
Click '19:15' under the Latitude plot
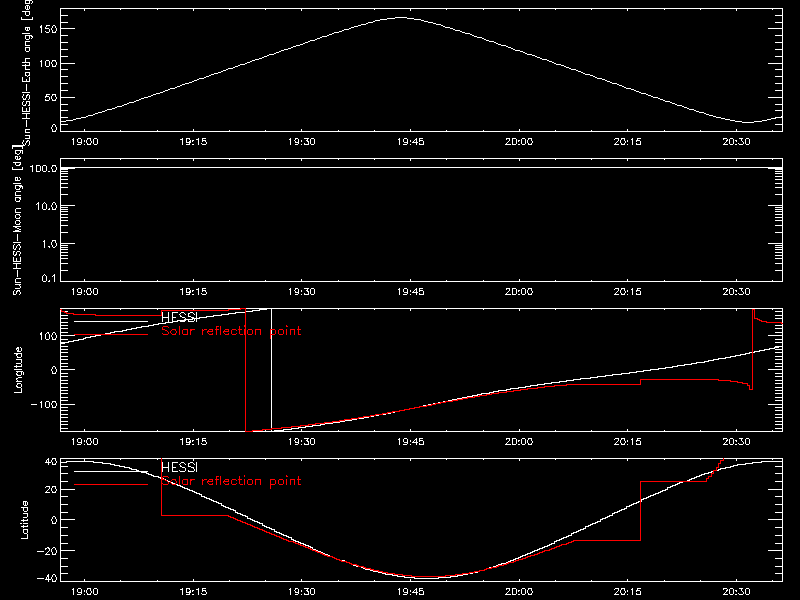[193, 592]
